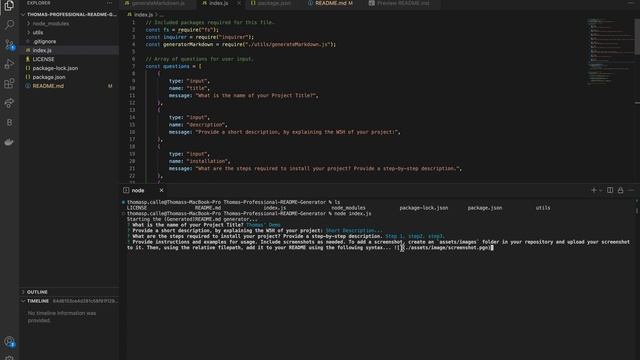
Task: Click the terminal answer 'Thomas' Demo'
Action: [x=263, y=225]
